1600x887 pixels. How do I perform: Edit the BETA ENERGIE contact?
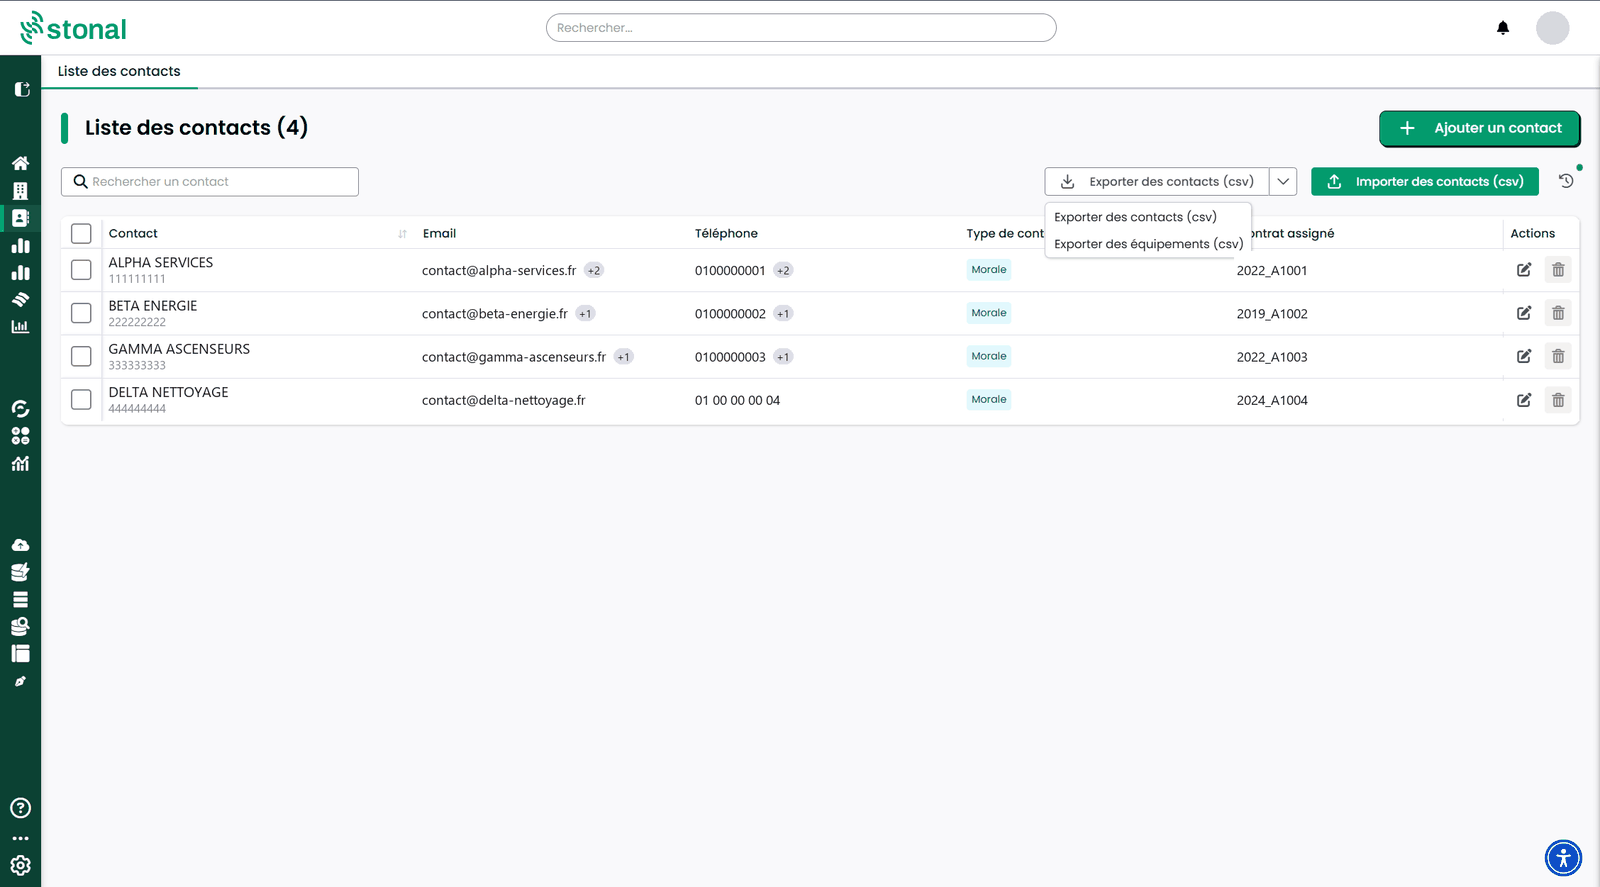[1524, 313]
